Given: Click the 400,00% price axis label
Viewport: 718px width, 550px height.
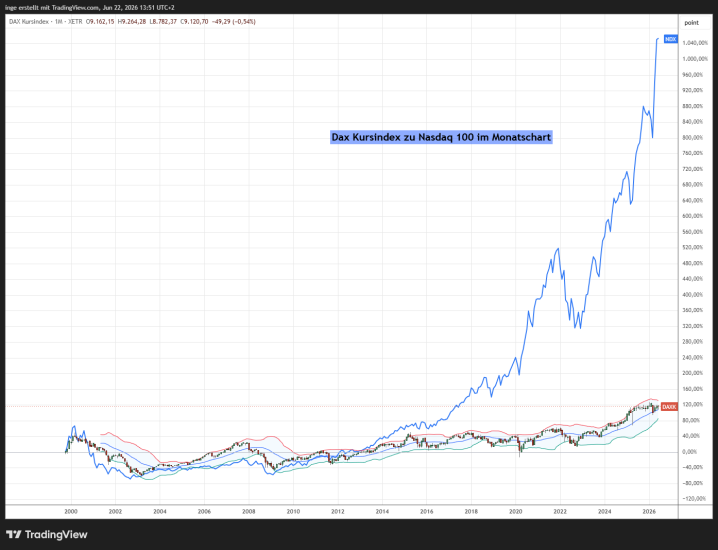Looking at the screenshot, I should [693, 294].
